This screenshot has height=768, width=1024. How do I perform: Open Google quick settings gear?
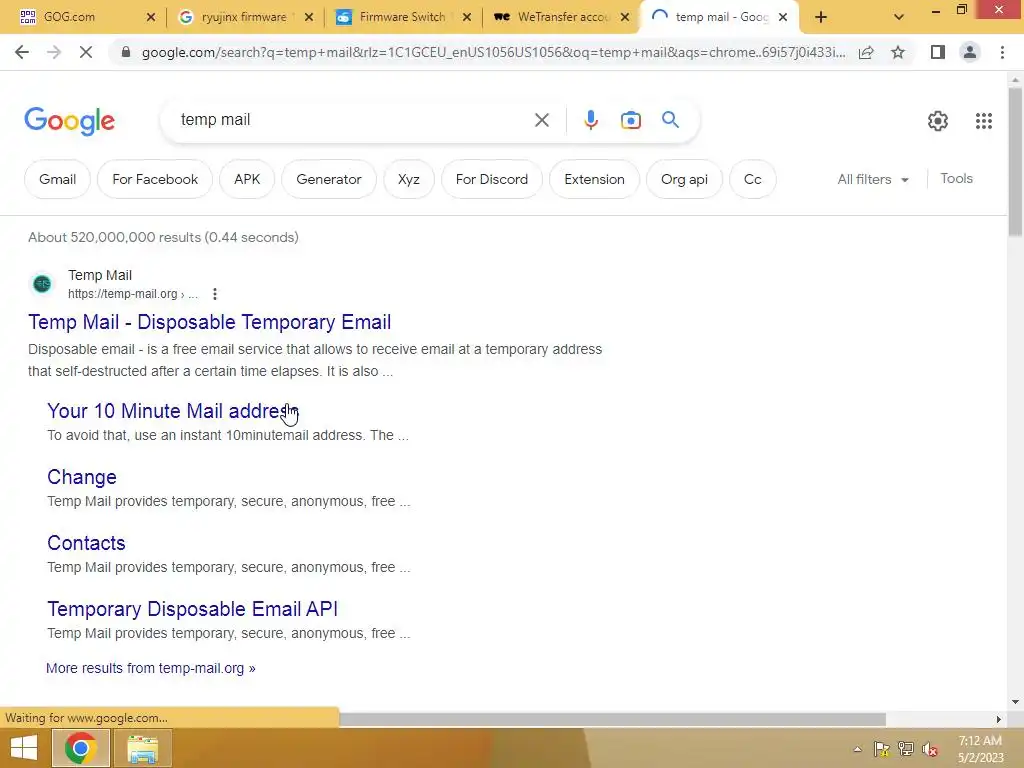pyautogui.click(x=938, y=121)
